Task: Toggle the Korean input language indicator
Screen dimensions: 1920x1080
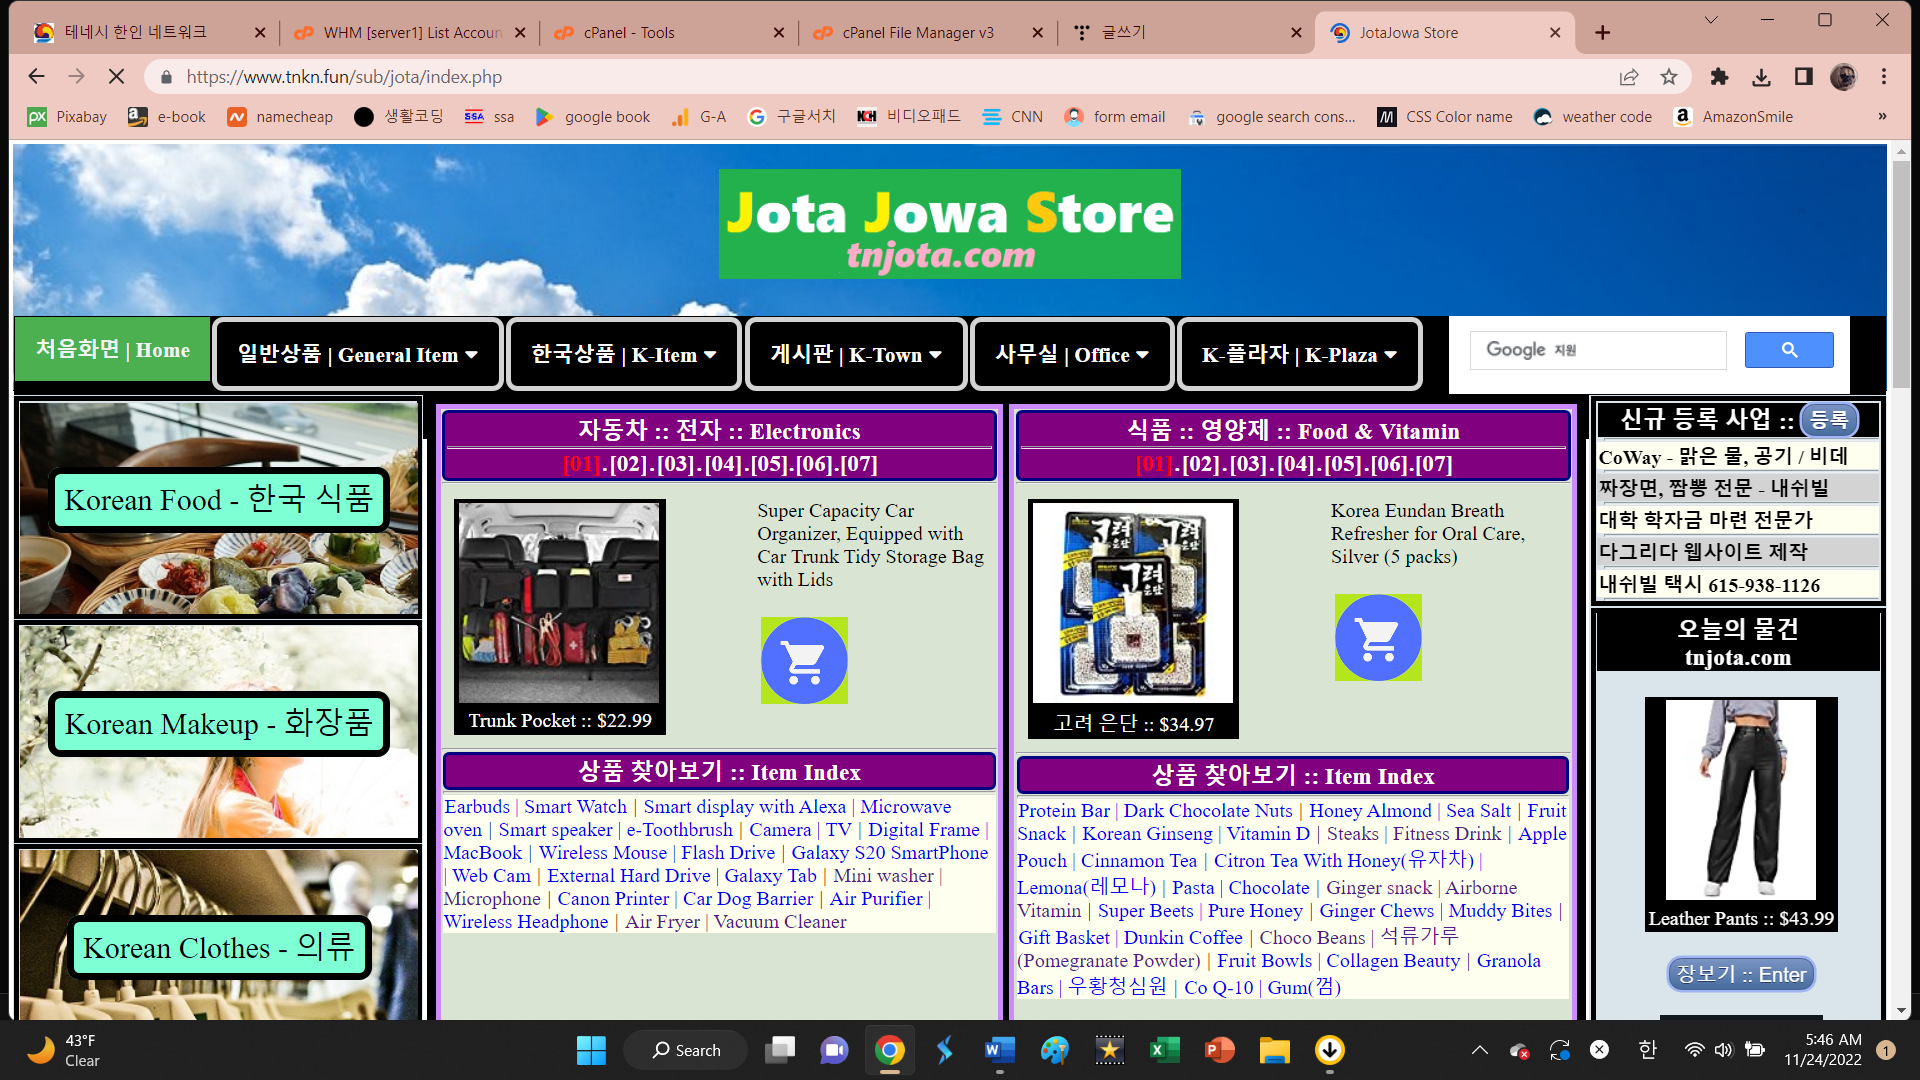Action: click(1647, 1049)
